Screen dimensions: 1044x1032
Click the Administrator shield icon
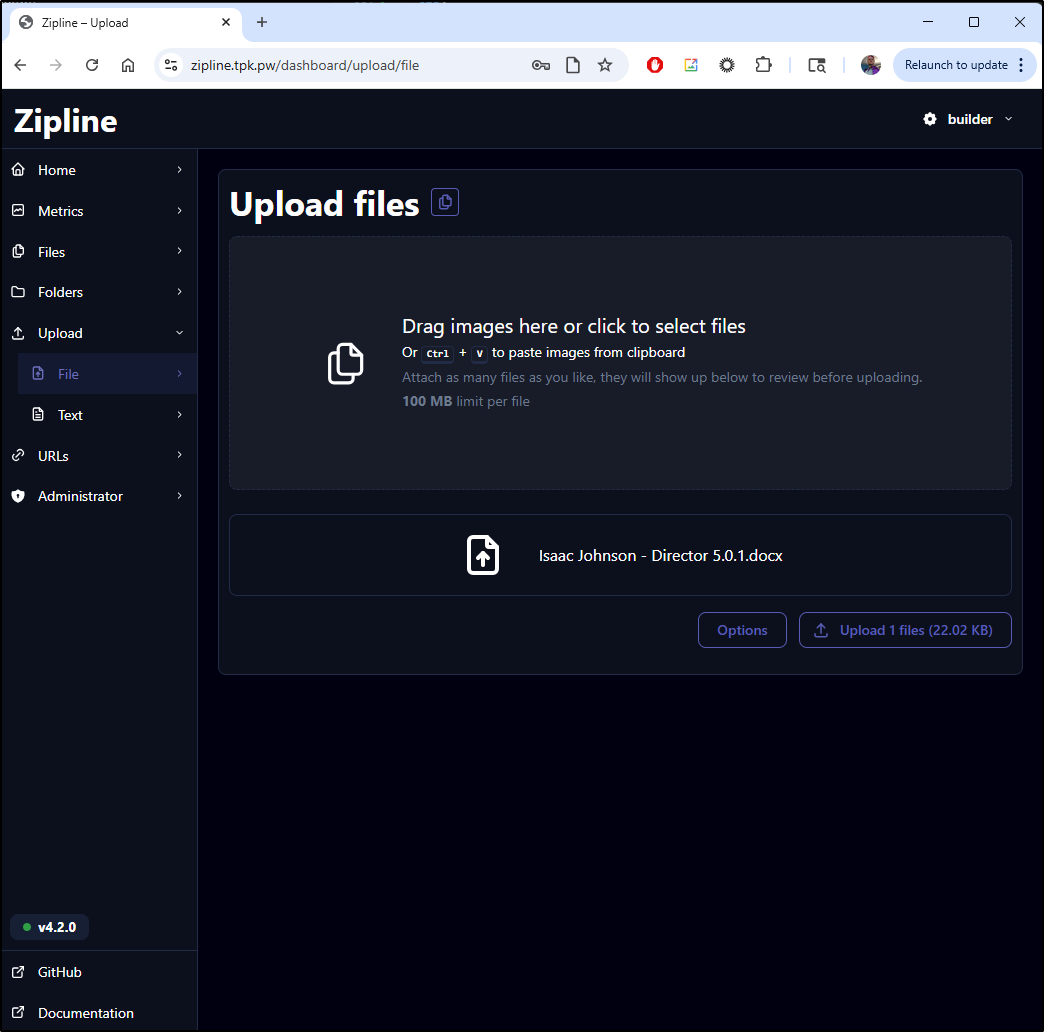pos(19,496)
